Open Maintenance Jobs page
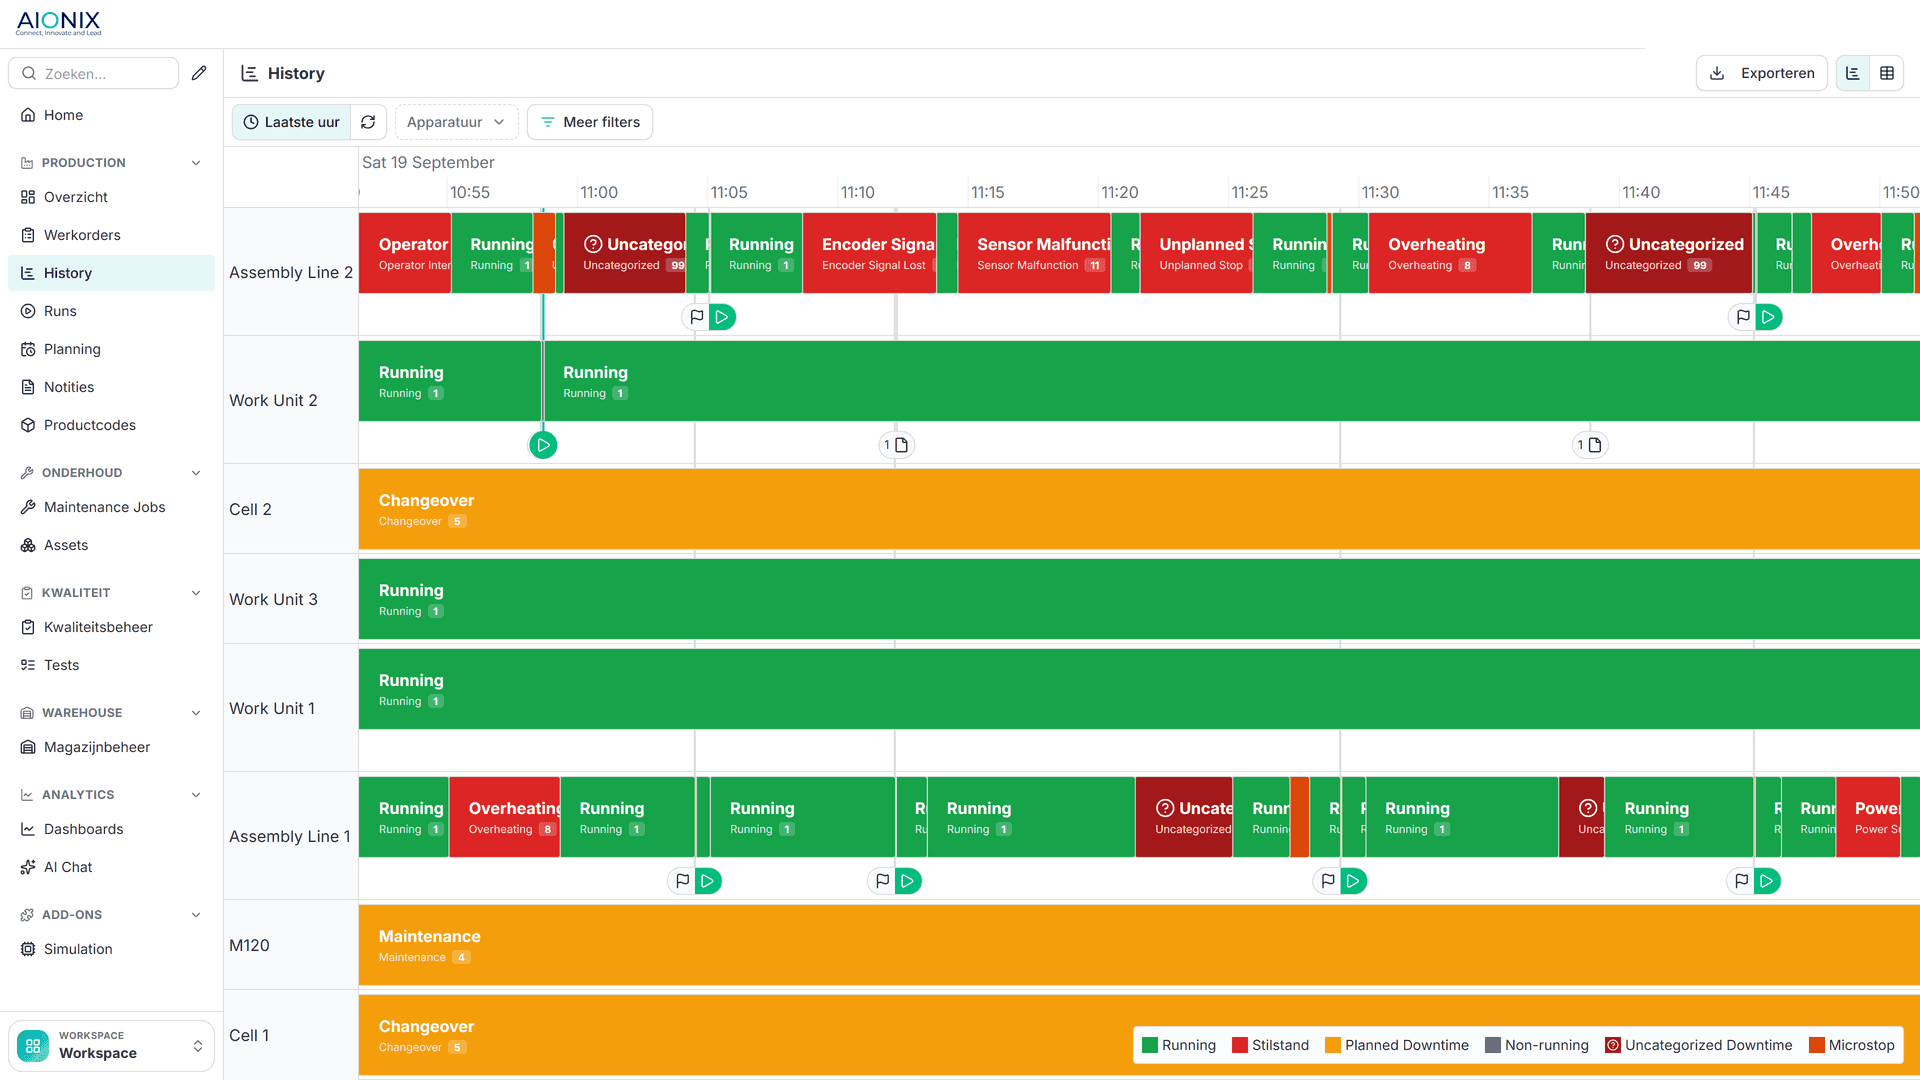Viewport: 1920px width, 1080px height. tap(111, 507)
